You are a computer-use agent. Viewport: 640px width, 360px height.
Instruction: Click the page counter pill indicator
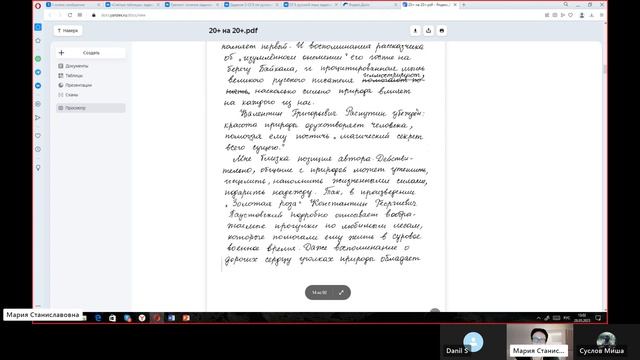point(328,292)
